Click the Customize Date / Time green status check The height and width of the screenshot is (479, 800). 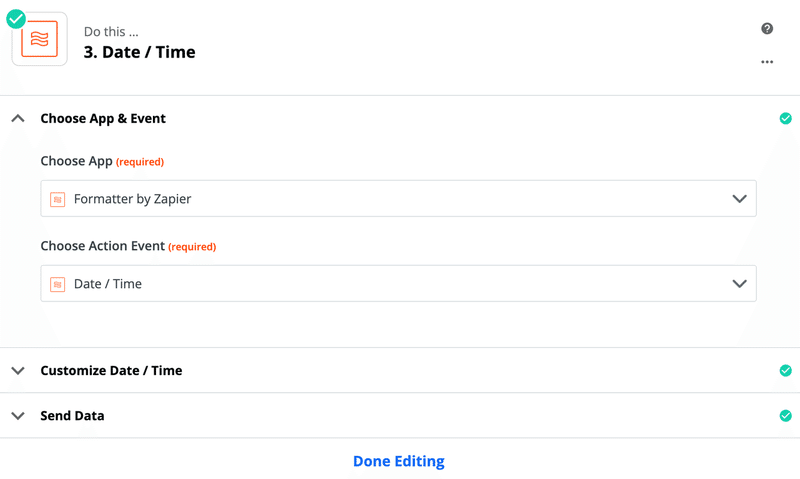click(x=785, y=370)
